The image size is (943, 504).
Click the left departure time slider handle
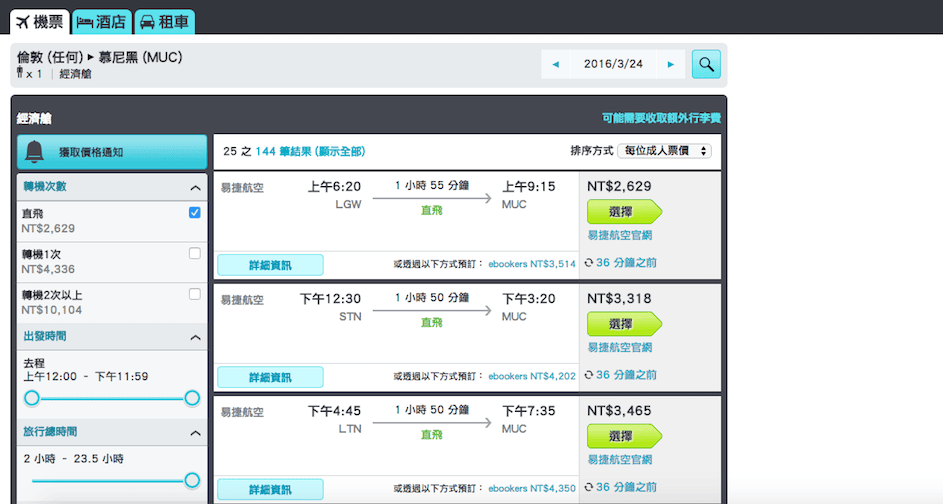click(x=32, y=398)
